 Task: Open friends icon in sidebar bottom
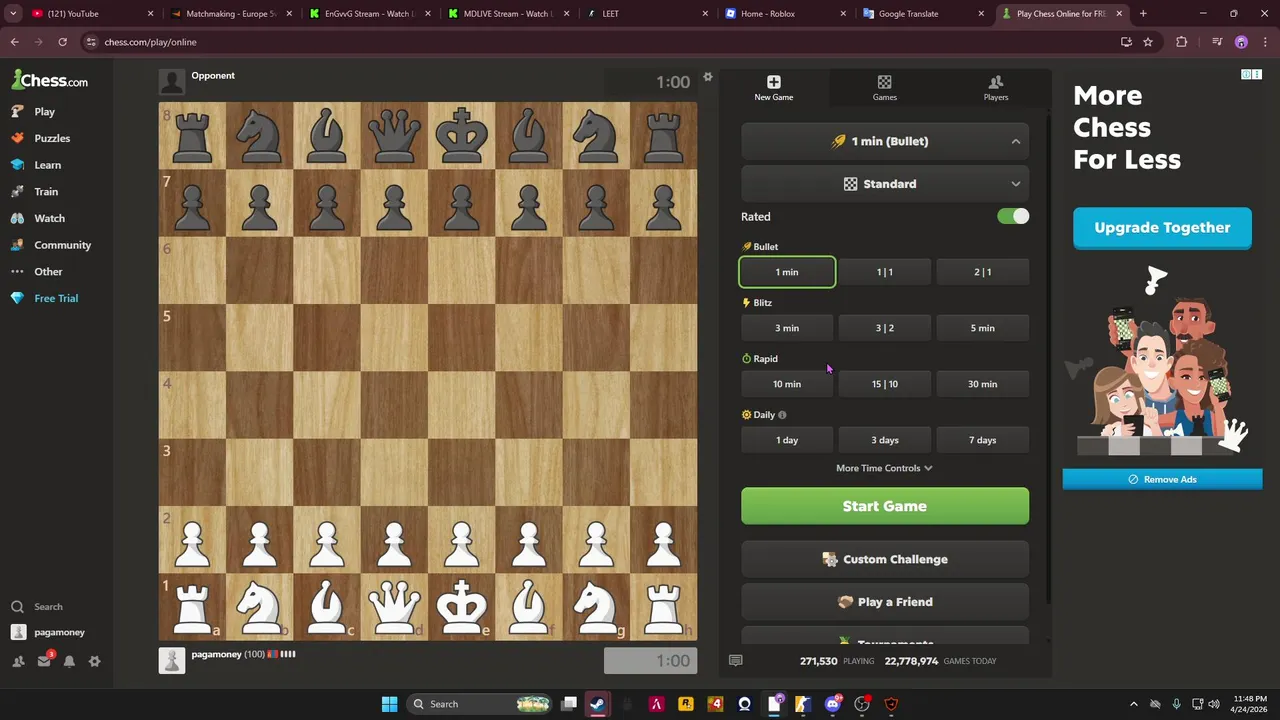coord(18,661)
